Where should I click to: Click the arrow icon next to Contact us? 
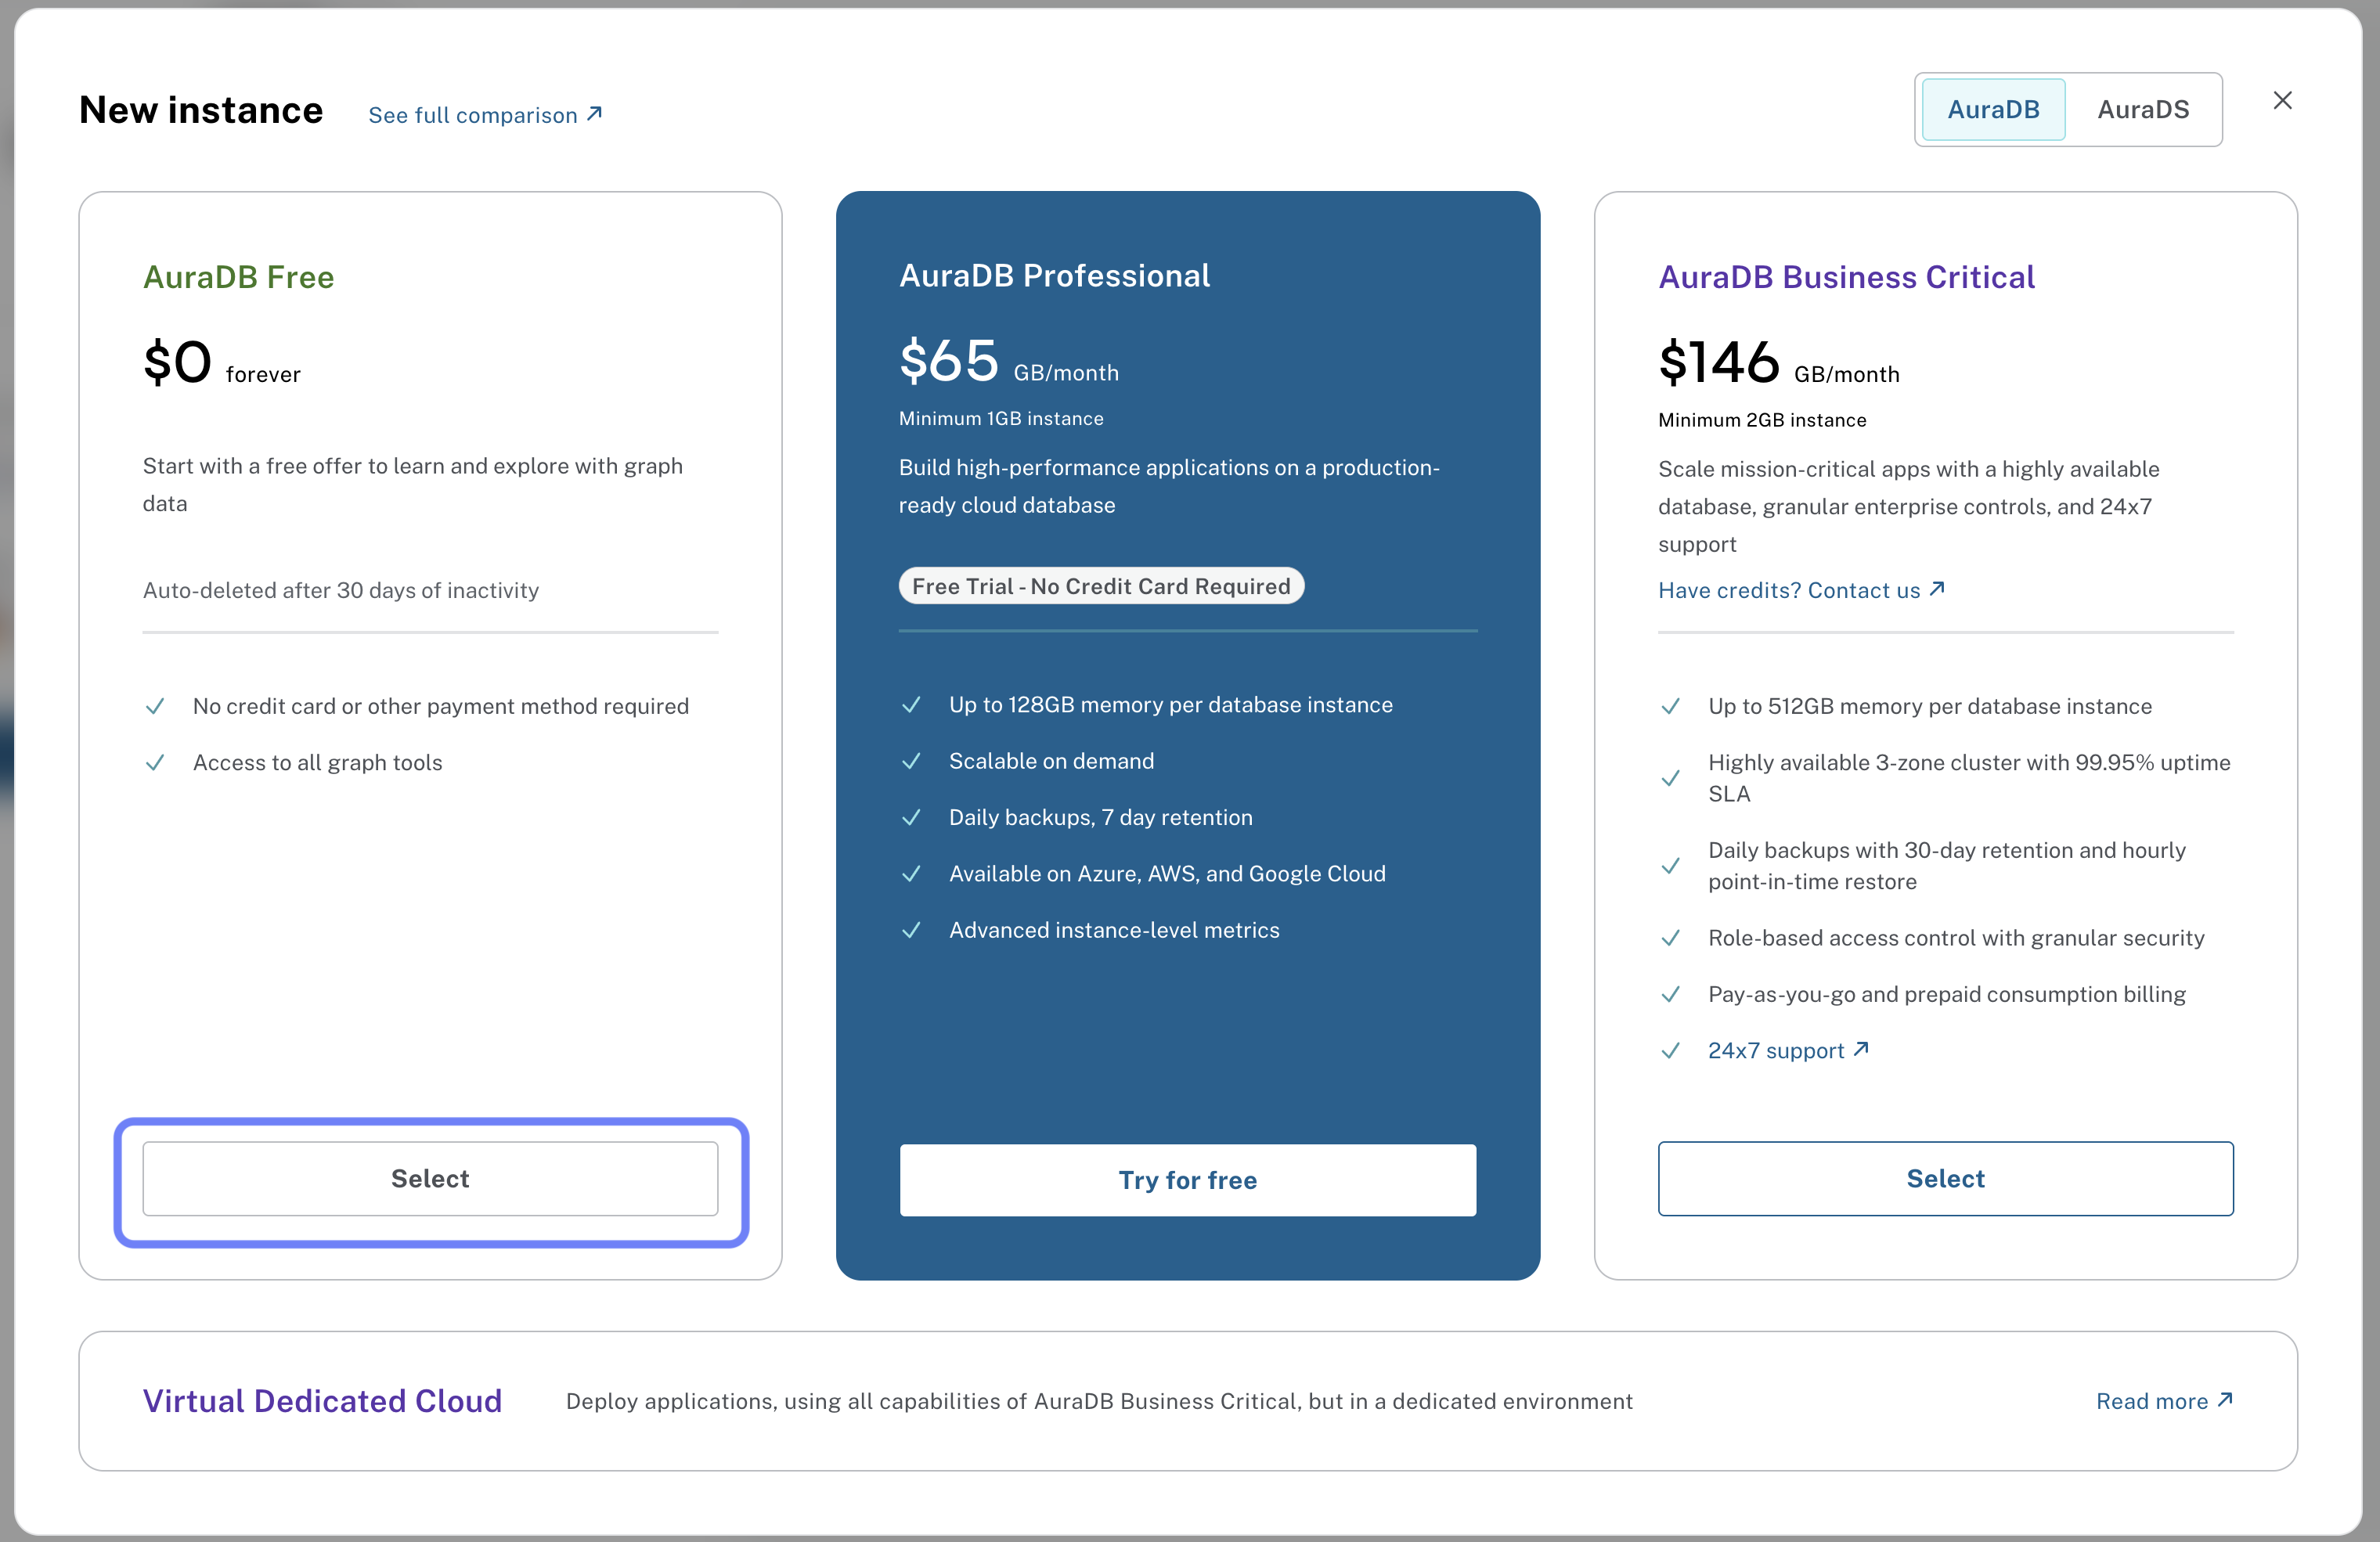click(1936, 589)
